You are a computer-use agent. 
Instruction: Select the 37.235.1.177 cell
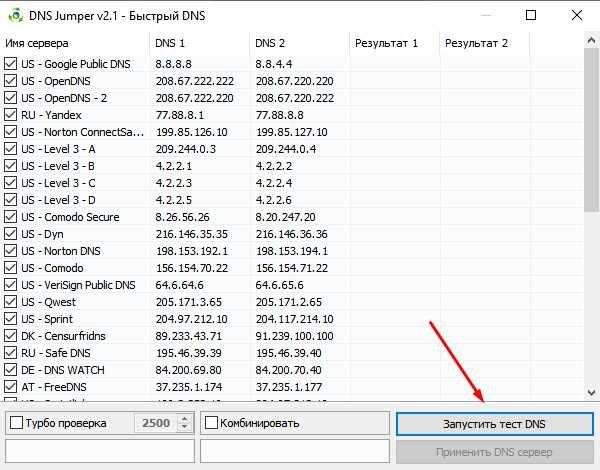289,387
